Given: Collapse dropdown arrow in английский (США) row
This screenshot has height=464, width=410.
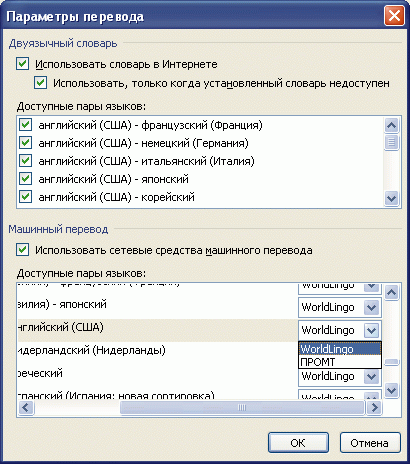Looking at the screenshot, I should [x=371, y=330].
